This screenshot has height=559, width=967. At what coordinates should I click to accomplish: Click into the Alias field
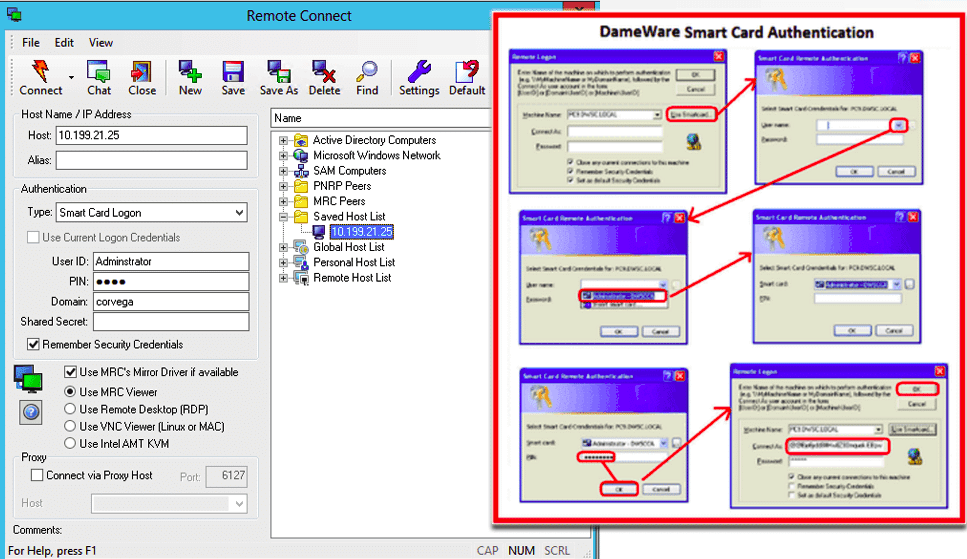coord(152,160)
